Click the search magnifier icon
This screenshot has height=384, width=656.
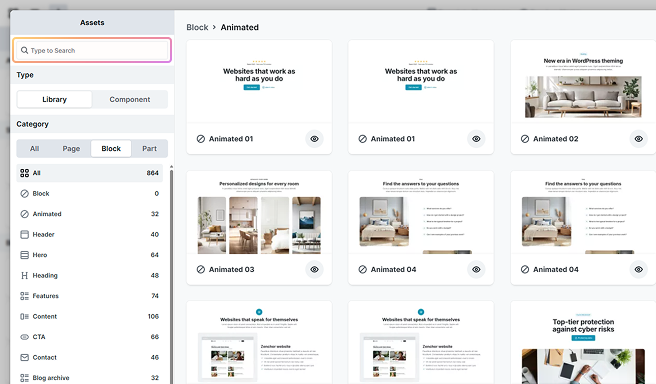point(25,50)
